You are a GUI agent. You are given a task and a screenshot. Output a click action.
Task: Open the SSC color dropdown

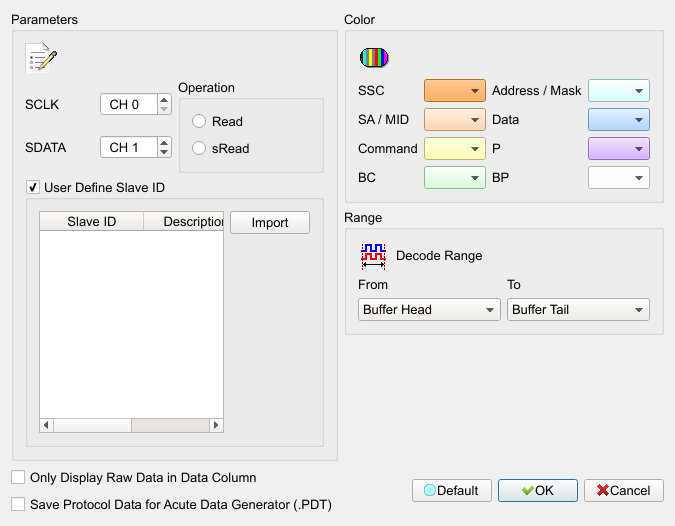click(x=455, y=90)
